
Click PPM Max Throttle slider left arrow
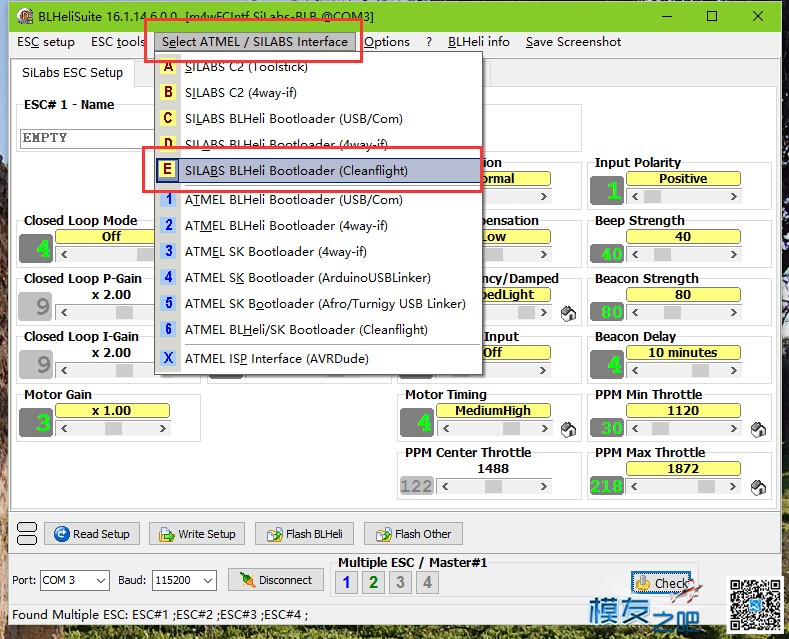(634, 487)
